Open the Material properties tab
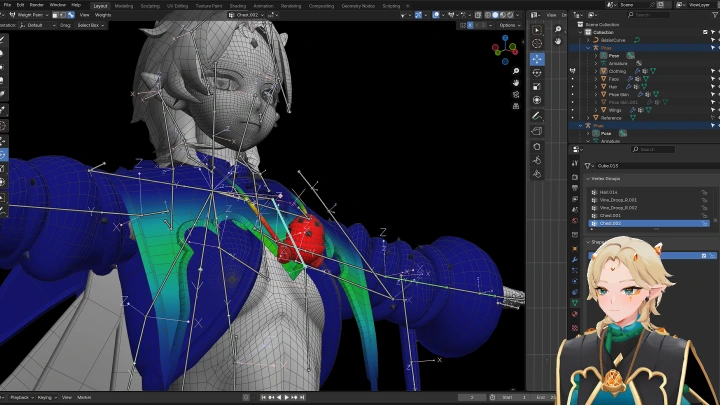The image size is (720, 405). (575, 315)
